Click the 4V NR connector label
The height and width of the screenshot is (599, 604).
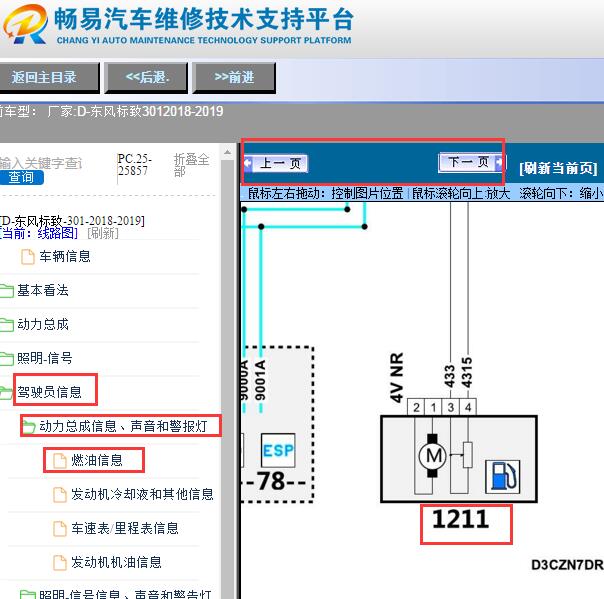(x=397, y=378)
